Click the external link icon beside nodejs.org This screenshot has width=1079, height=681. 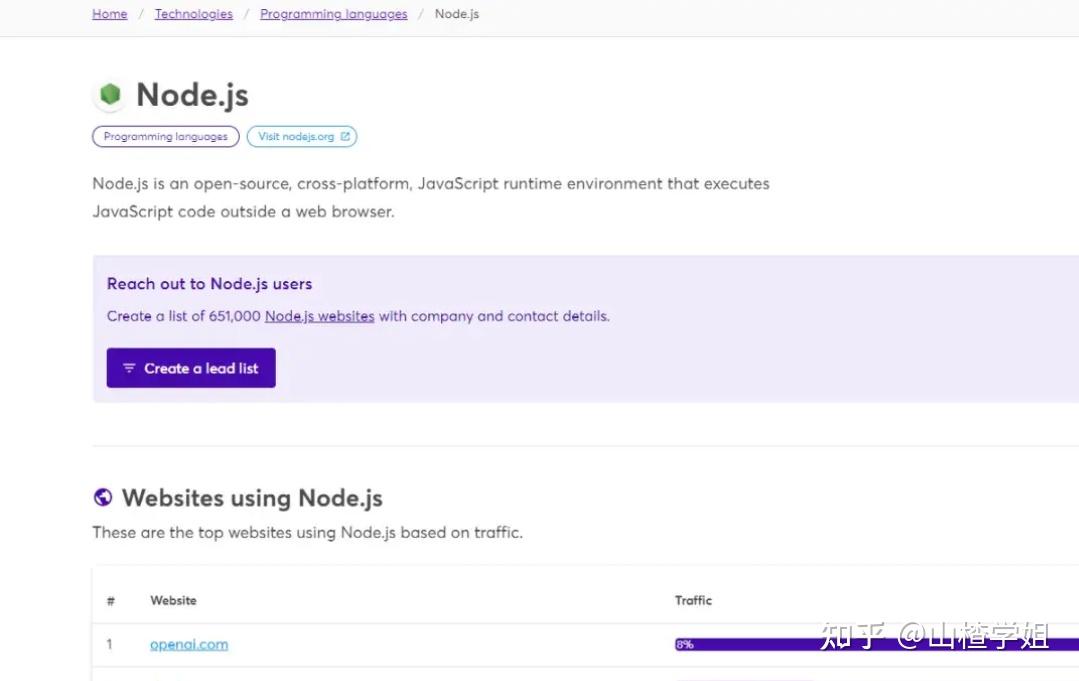[x=345, y=137]
